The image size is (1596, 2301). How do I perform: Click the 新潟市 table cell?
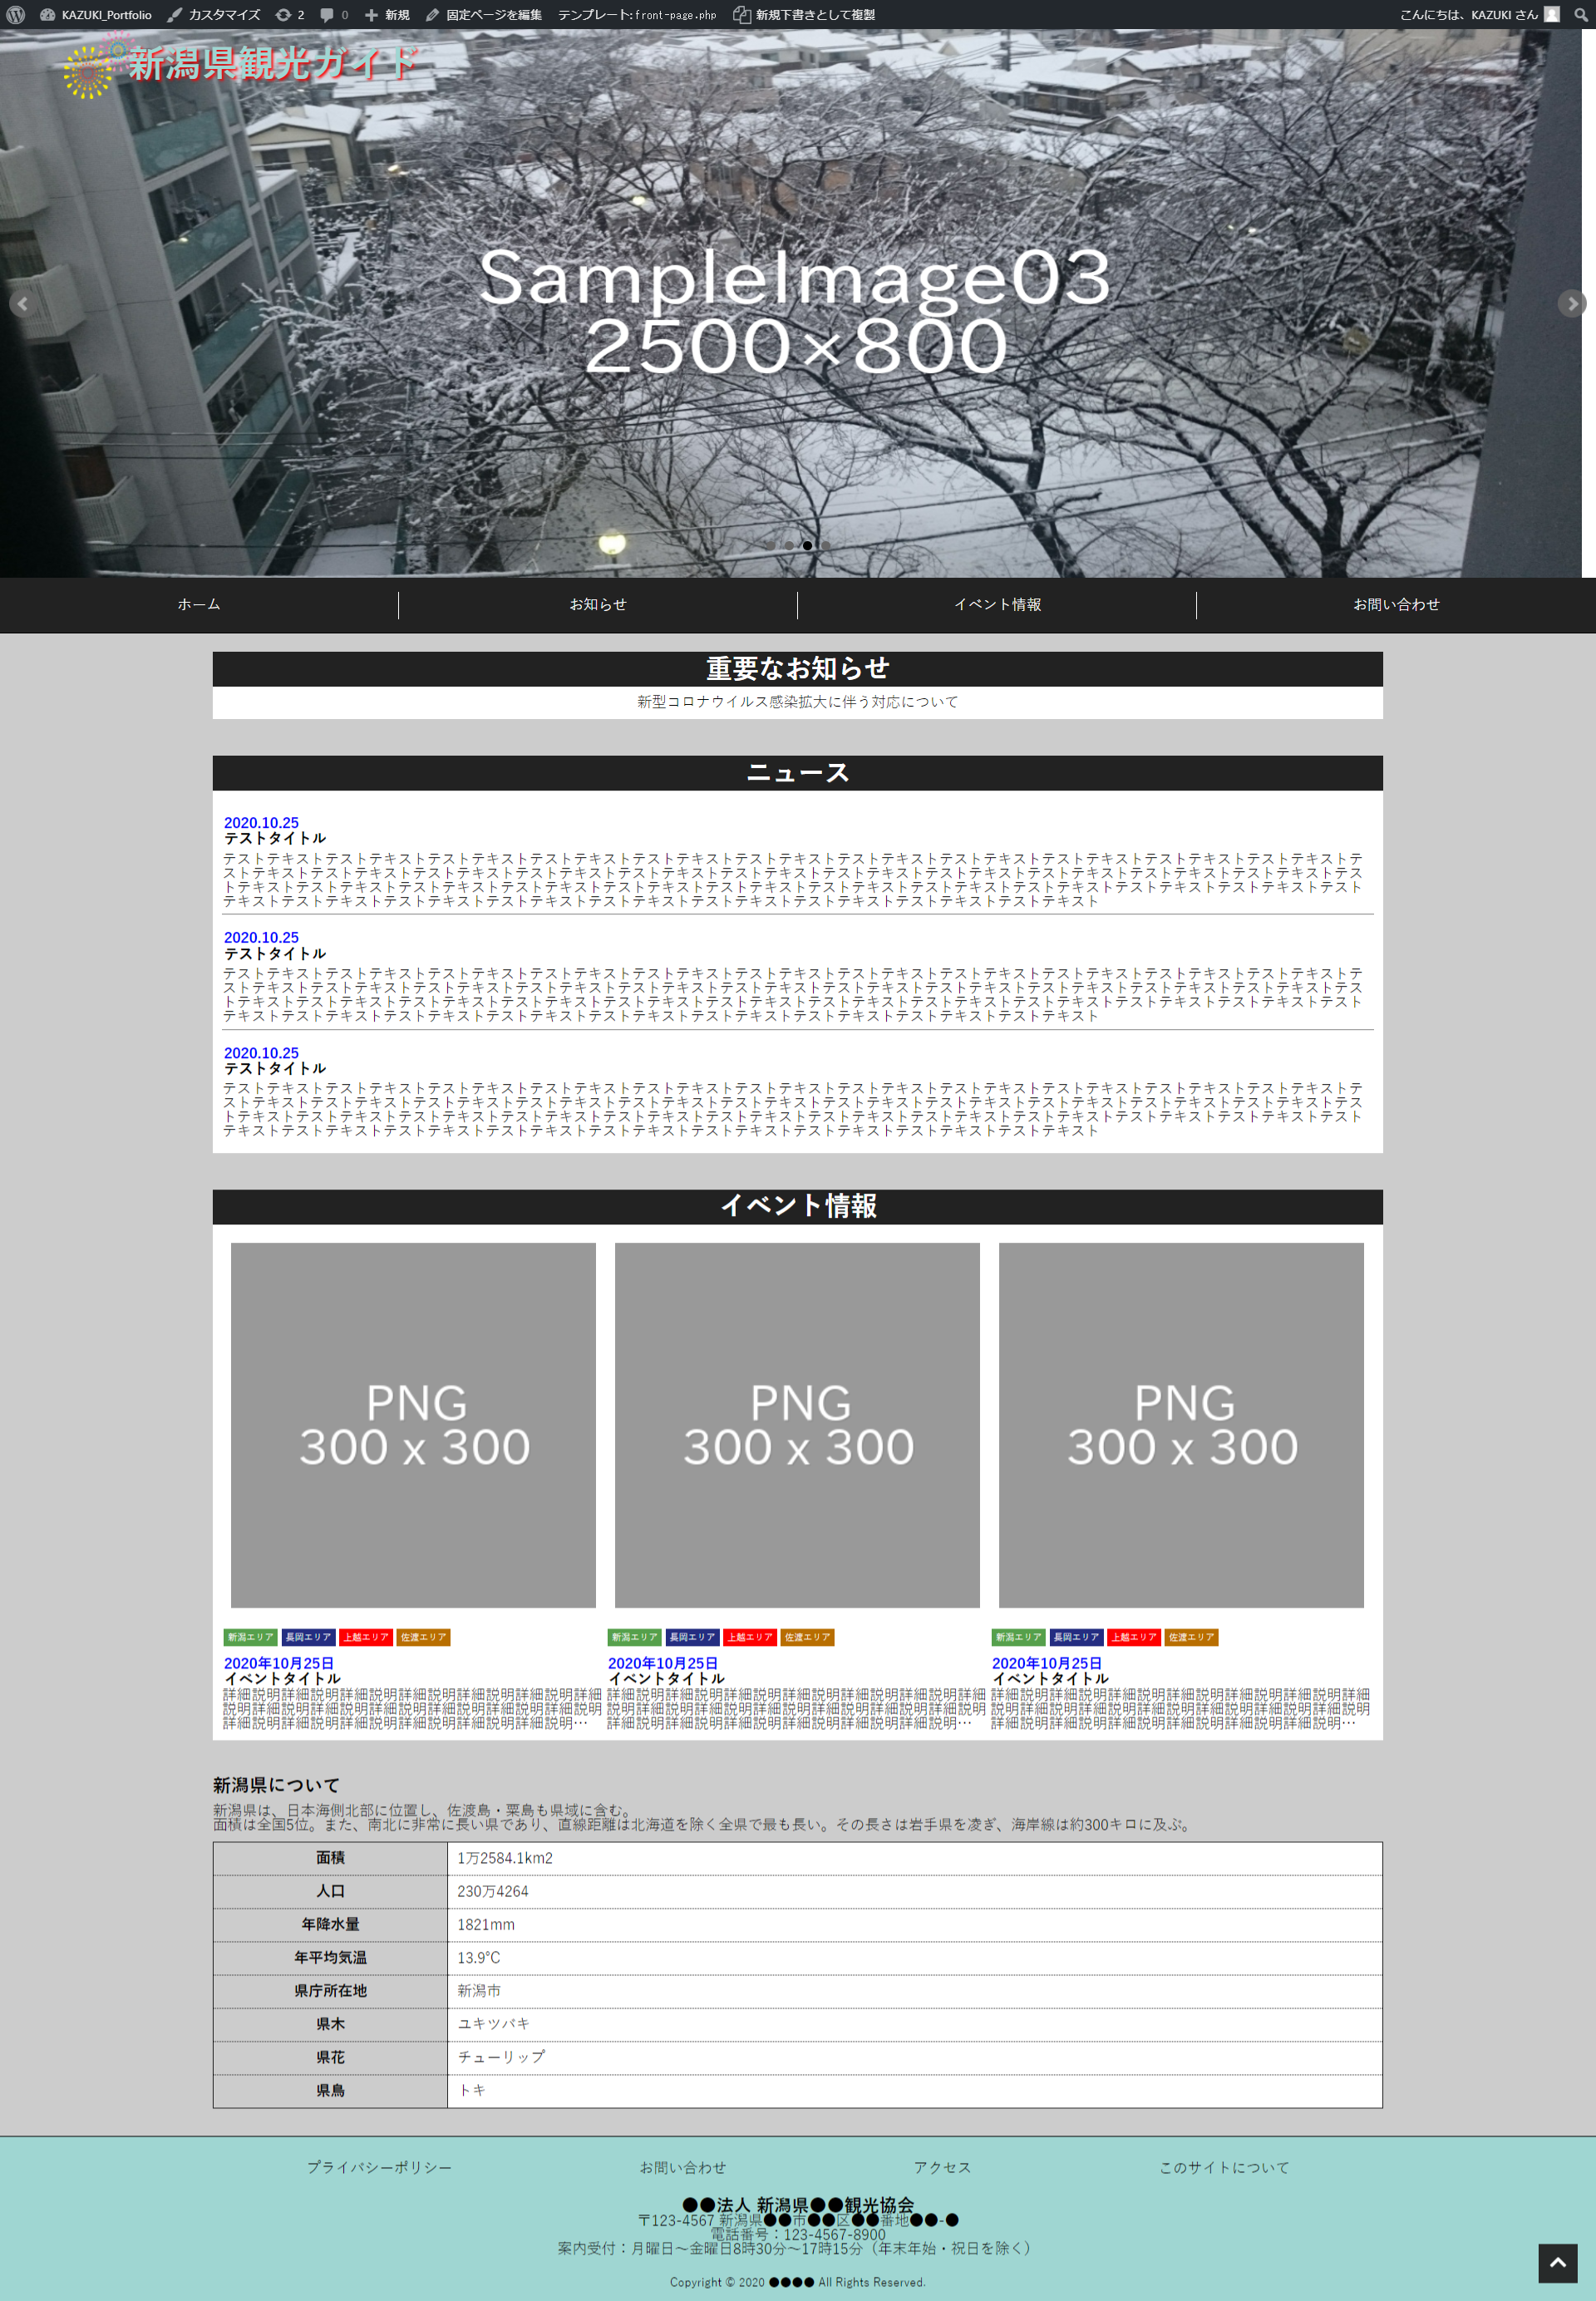coord(914,1991)
